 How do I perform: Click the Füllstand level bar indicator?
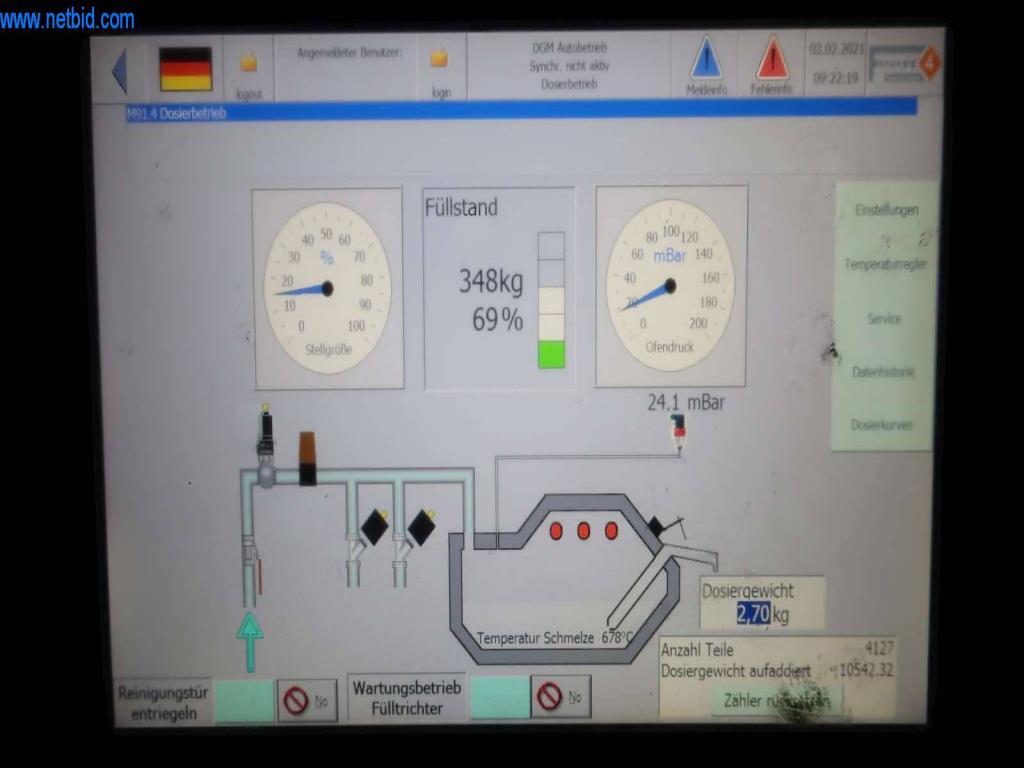click(551, 300)
